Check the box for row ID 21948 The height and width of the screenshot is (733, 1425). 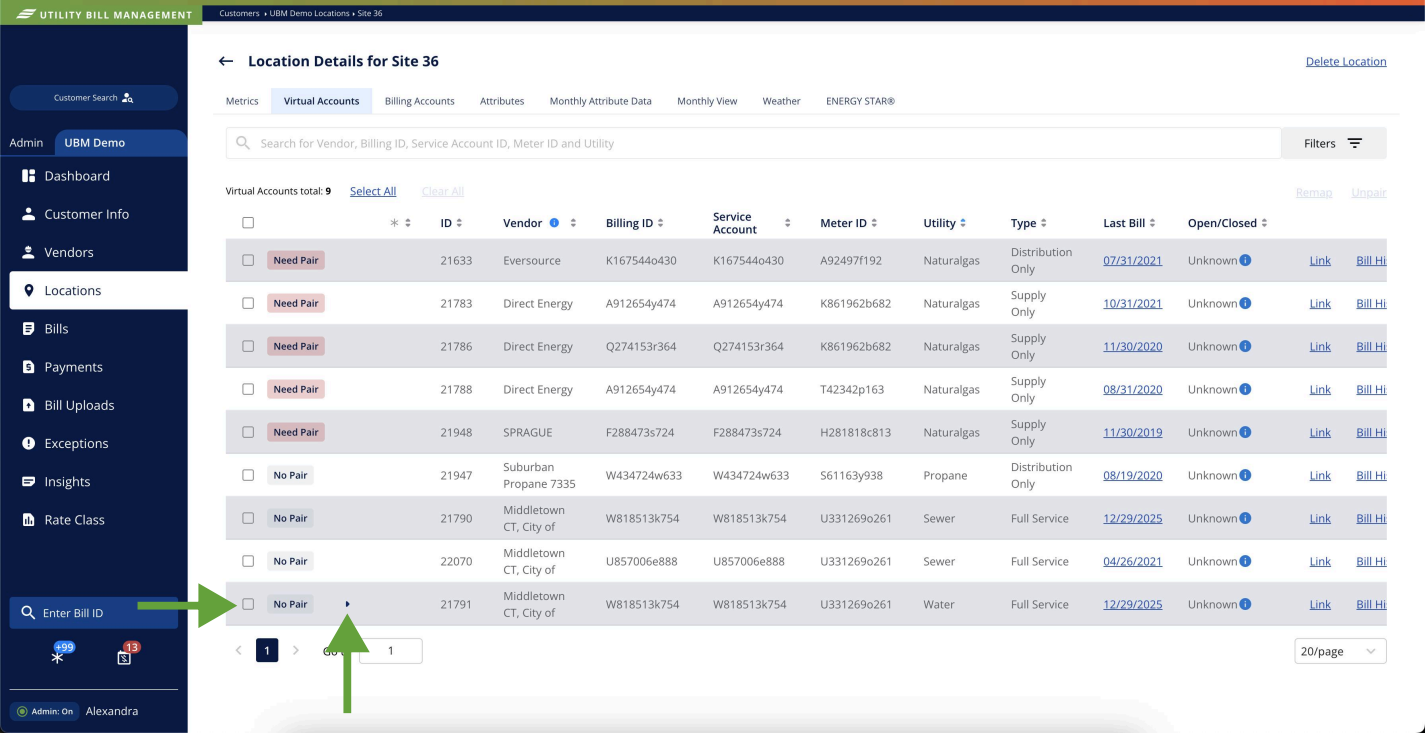248,432
